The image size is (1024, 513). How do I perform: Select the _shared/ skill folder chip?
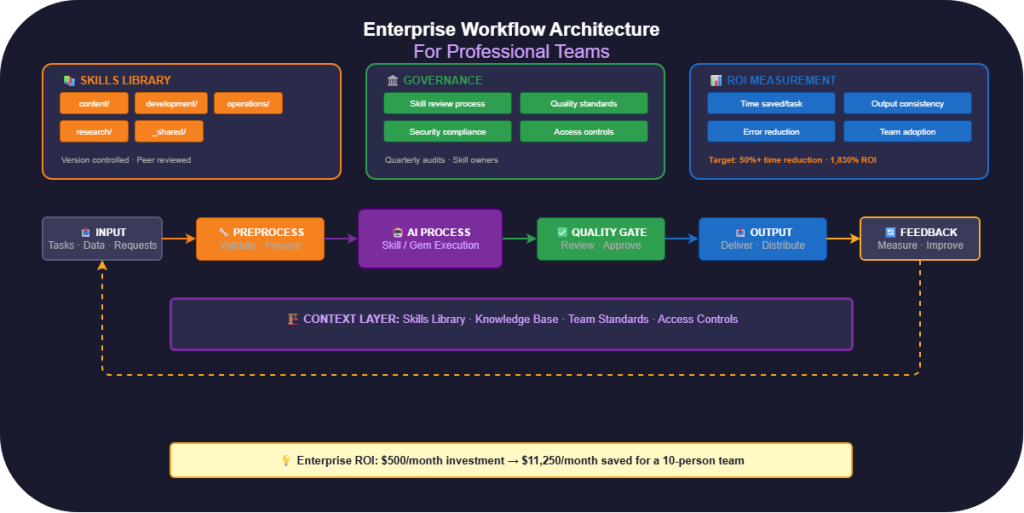169,131
